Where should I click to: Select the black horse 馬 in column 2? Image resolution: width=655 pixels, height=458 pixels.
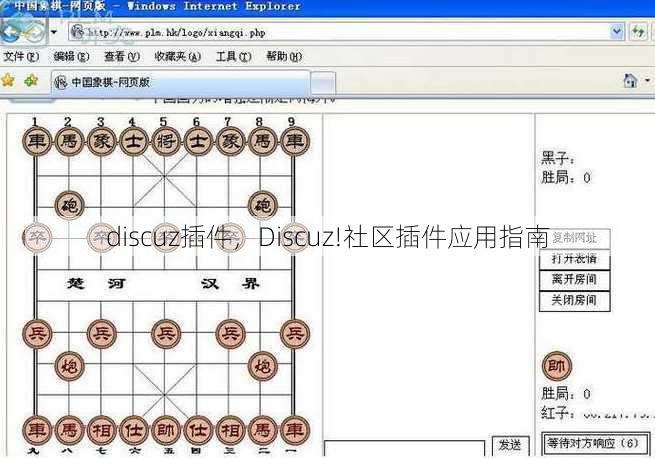(x=69, y=141)
